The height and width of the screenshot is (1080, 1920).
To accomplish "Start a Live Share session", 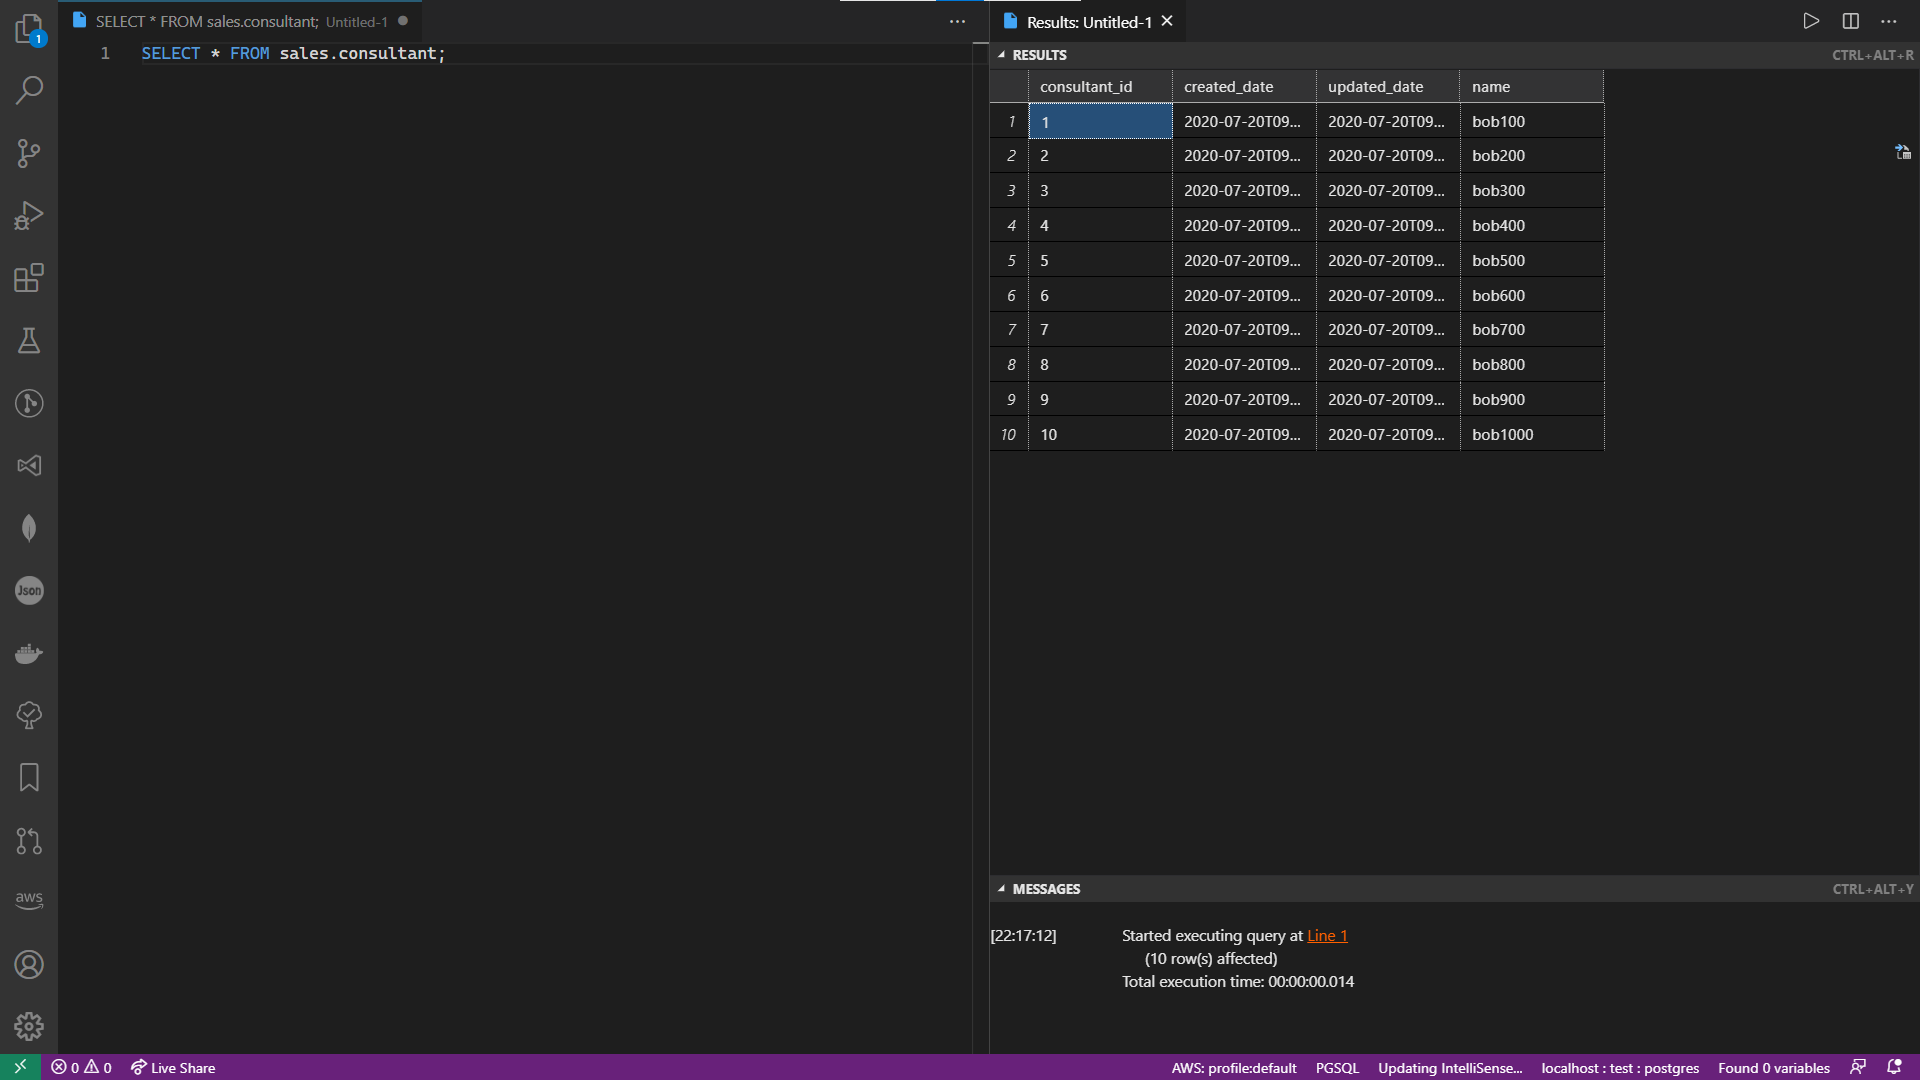I will 172,1067.
